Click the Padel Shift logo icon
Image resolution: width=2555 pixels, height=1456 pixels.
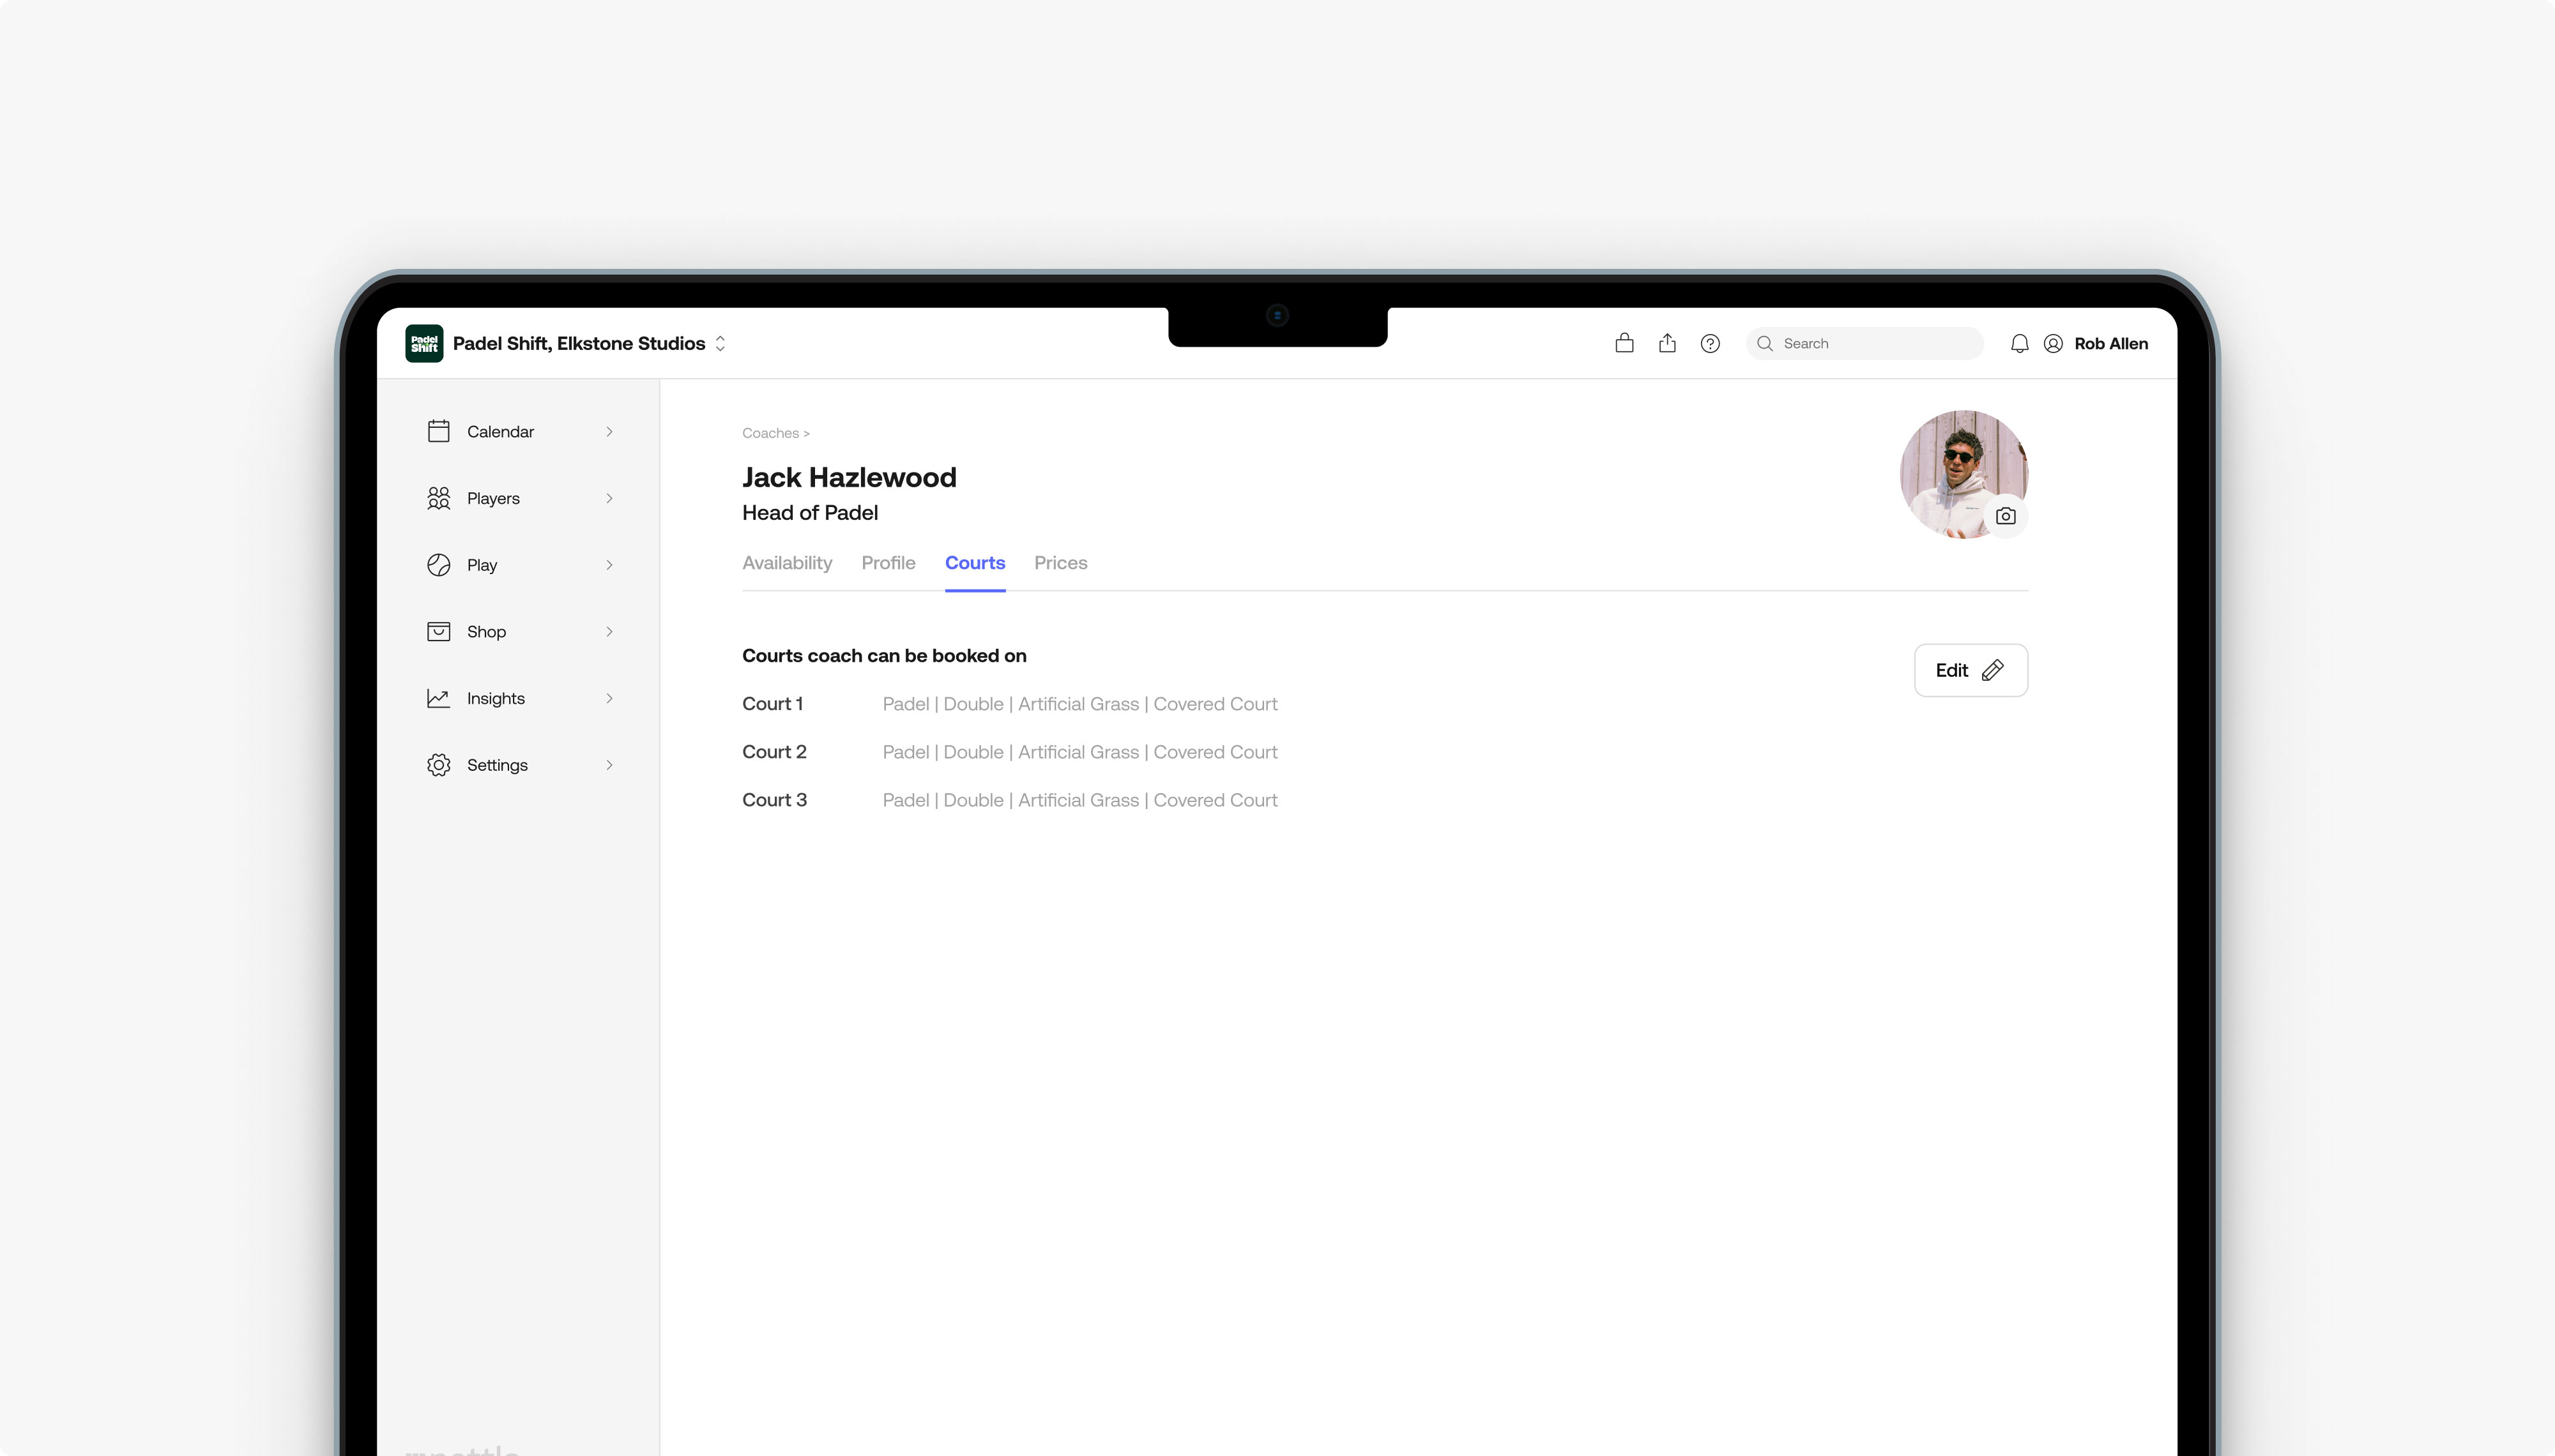coord(424,343)
